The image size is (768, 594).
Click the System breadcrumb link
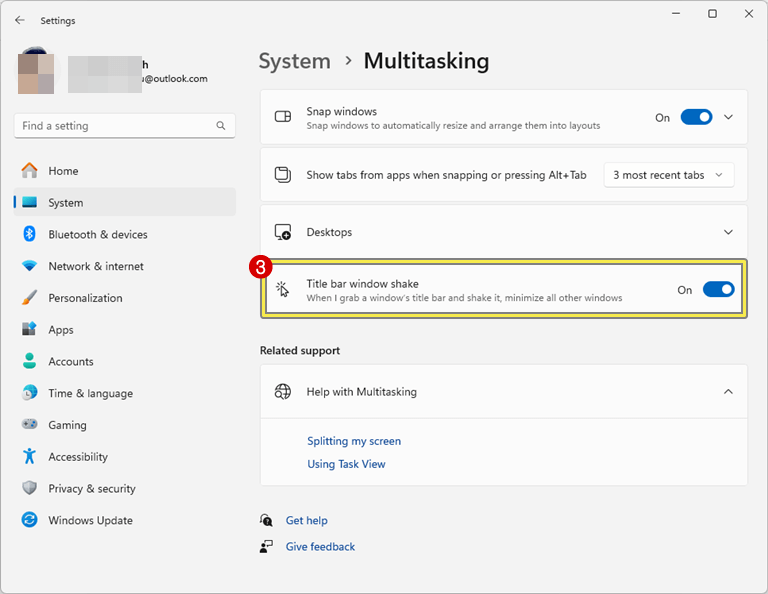coord(294,61)
